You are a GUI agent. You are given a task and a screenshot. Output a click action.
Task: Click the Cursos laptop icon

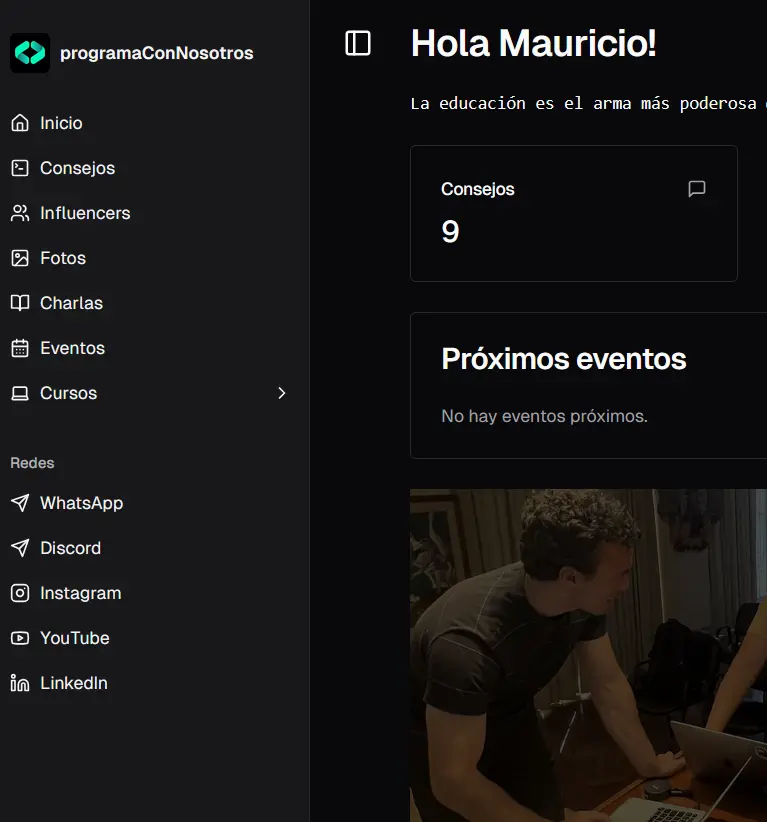[20, 393]
